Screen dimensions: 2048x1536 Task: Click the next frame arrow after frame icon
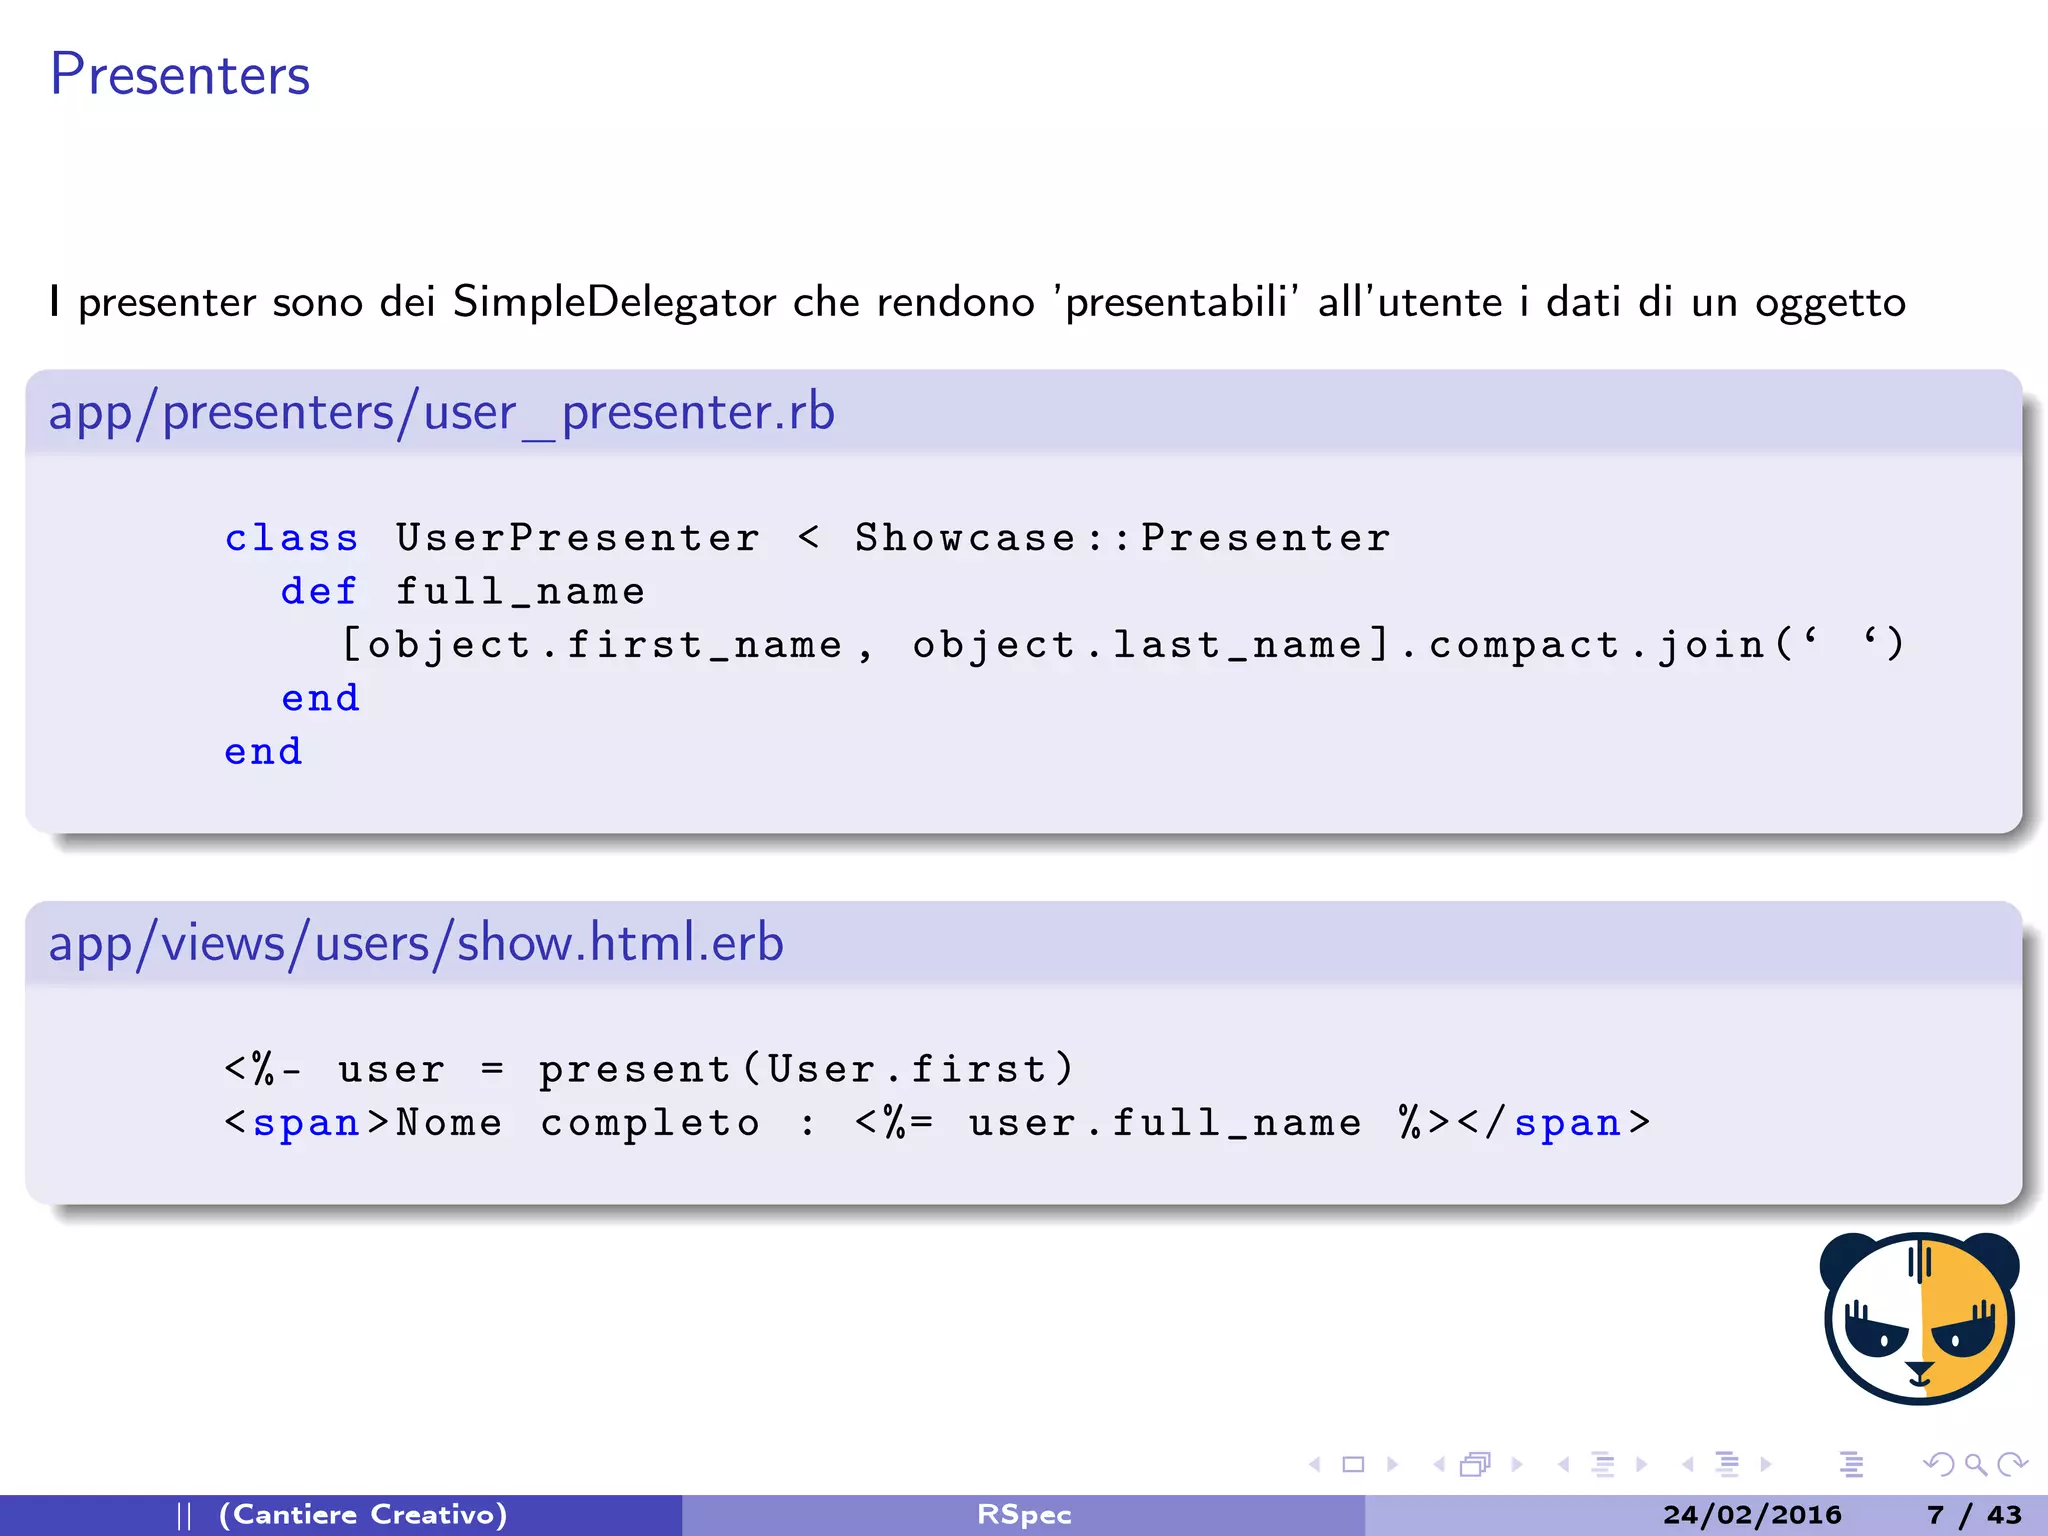click(1517, 1465)
